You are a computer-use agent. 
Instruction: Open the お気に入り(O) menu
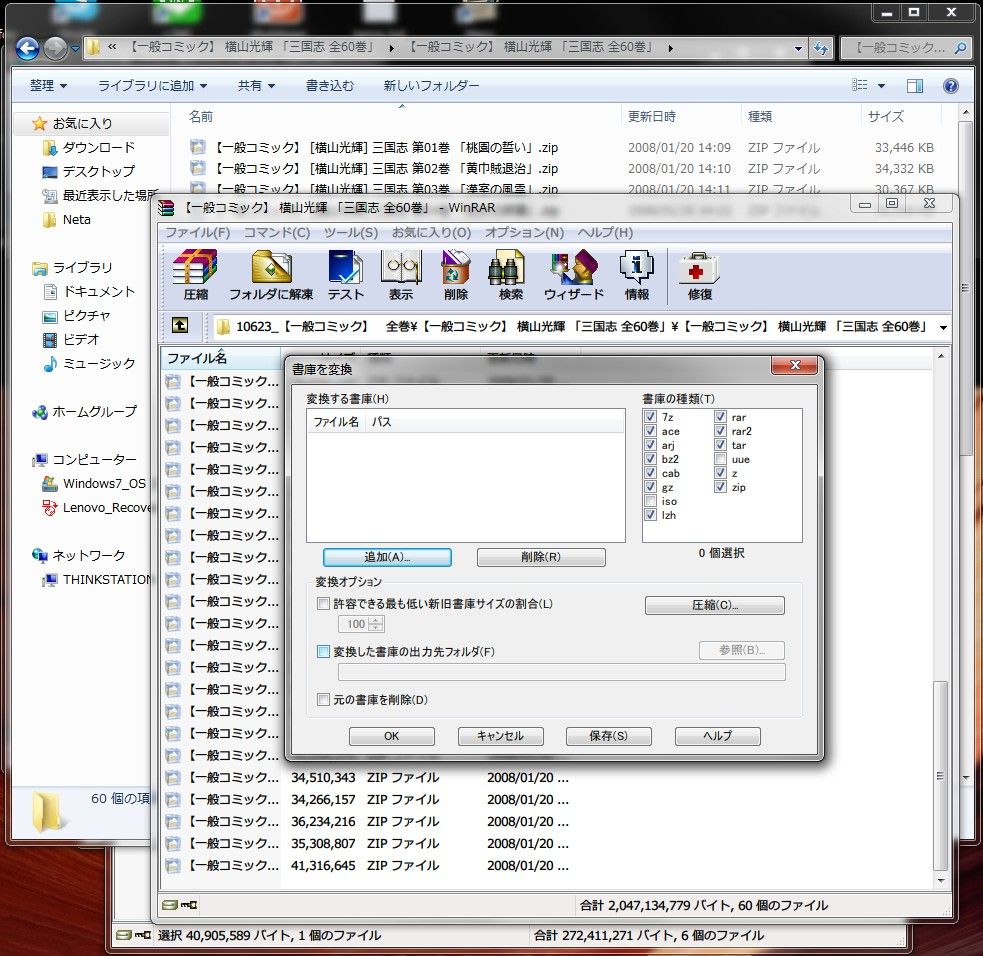coord(431,233)
